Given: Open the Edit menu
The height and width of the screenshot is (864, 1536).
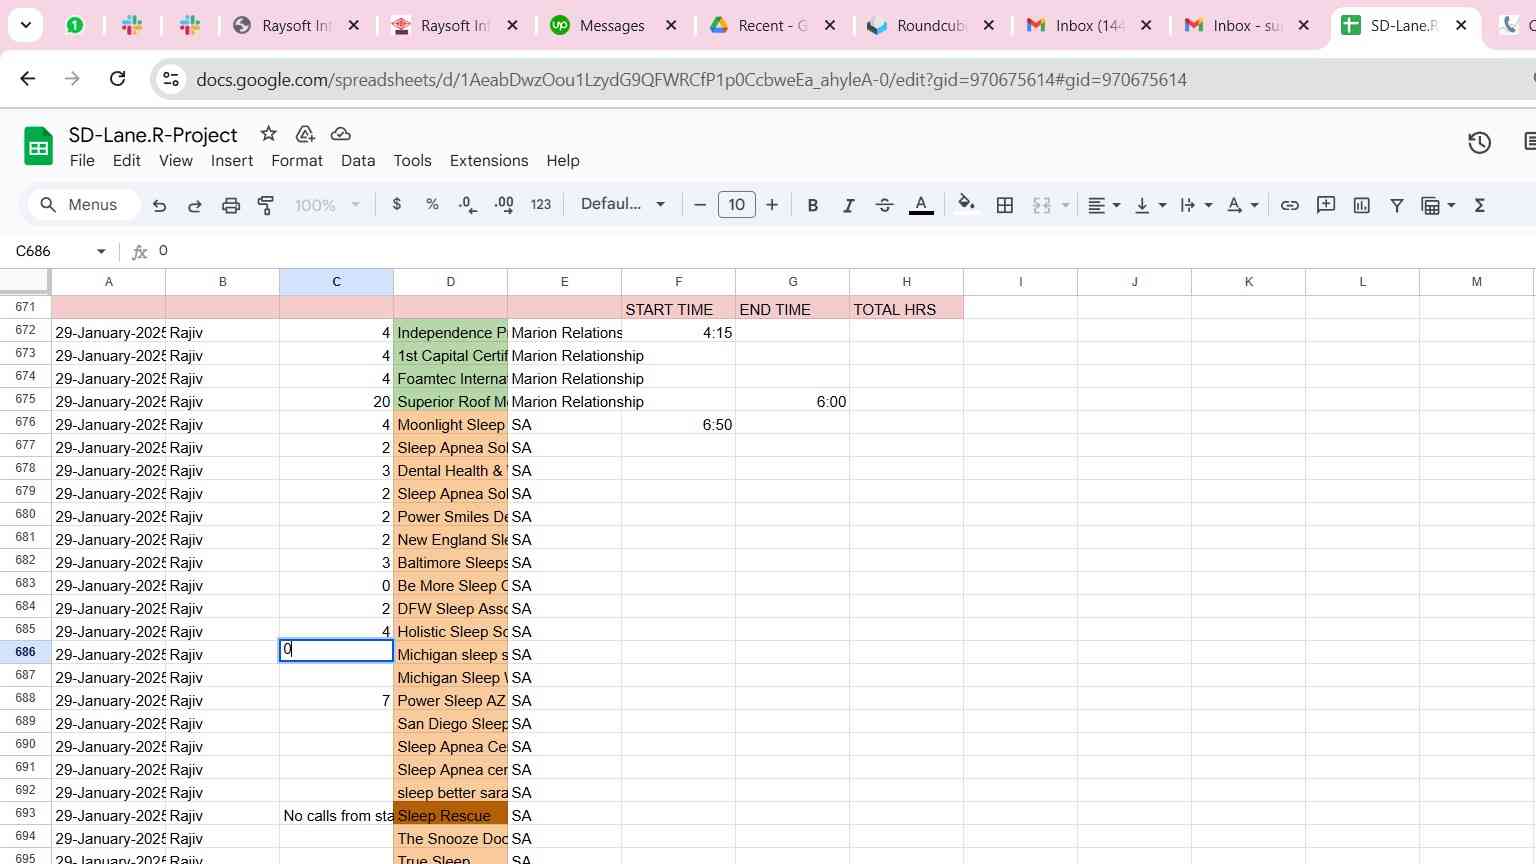Looking at the screenshot, I should 126,160.
